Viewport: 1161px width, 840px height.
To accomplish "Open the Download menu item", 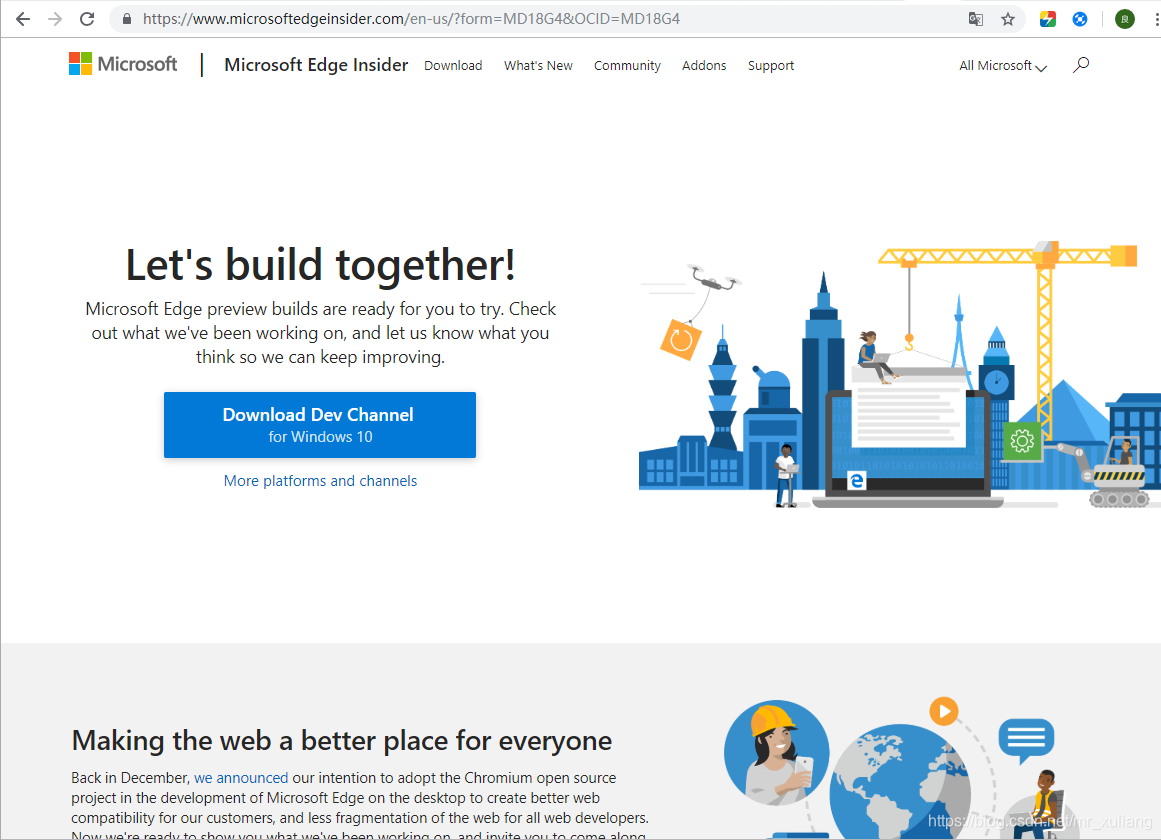I will point(453,66).
